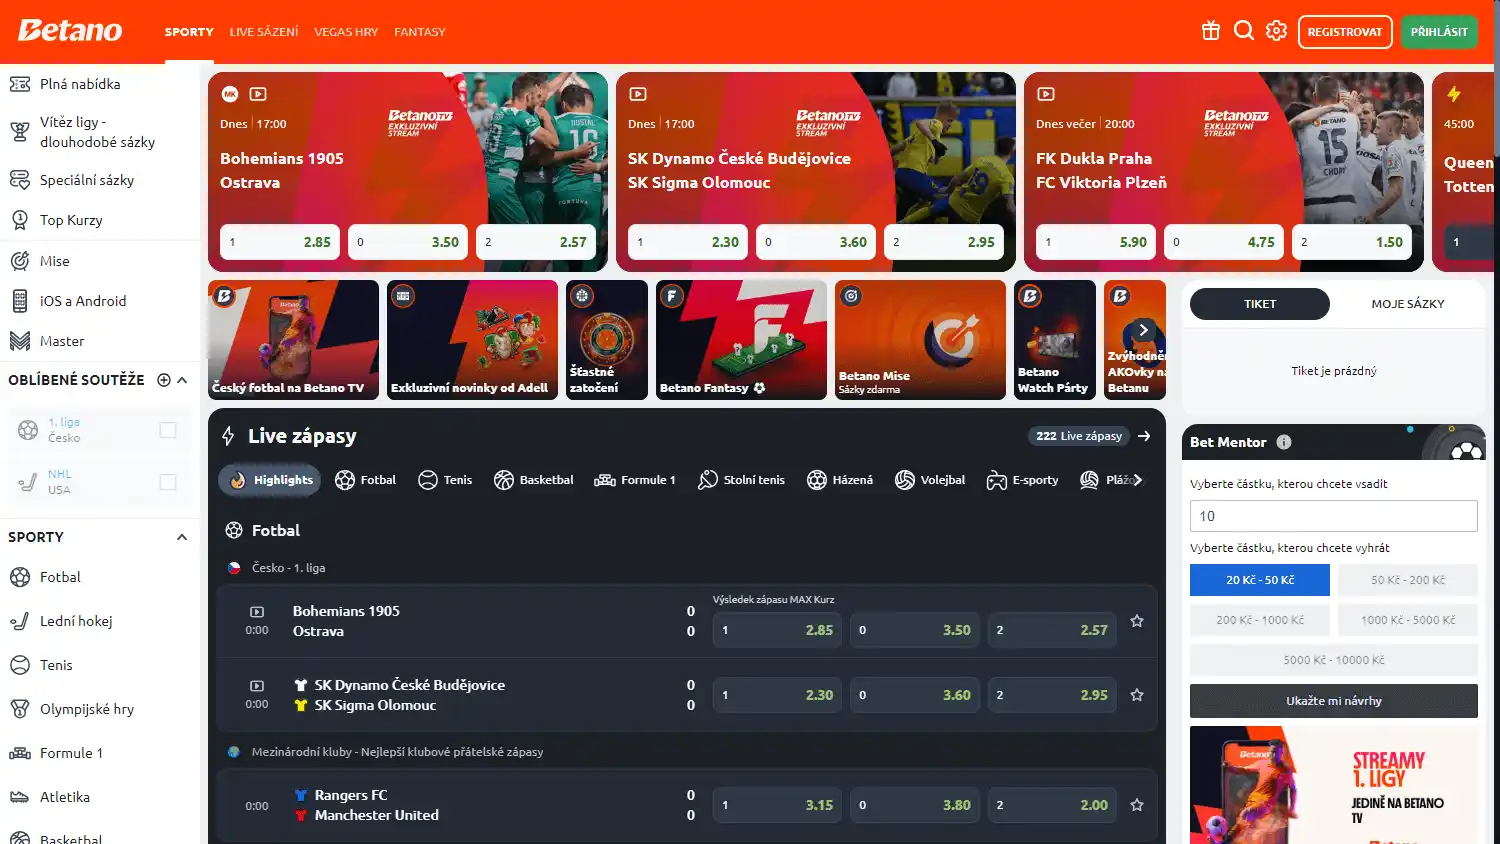Open Plná nabídka from the sidebar
Image resolution: width=1500 pixels, height=844 pixels.
point(100,84)
